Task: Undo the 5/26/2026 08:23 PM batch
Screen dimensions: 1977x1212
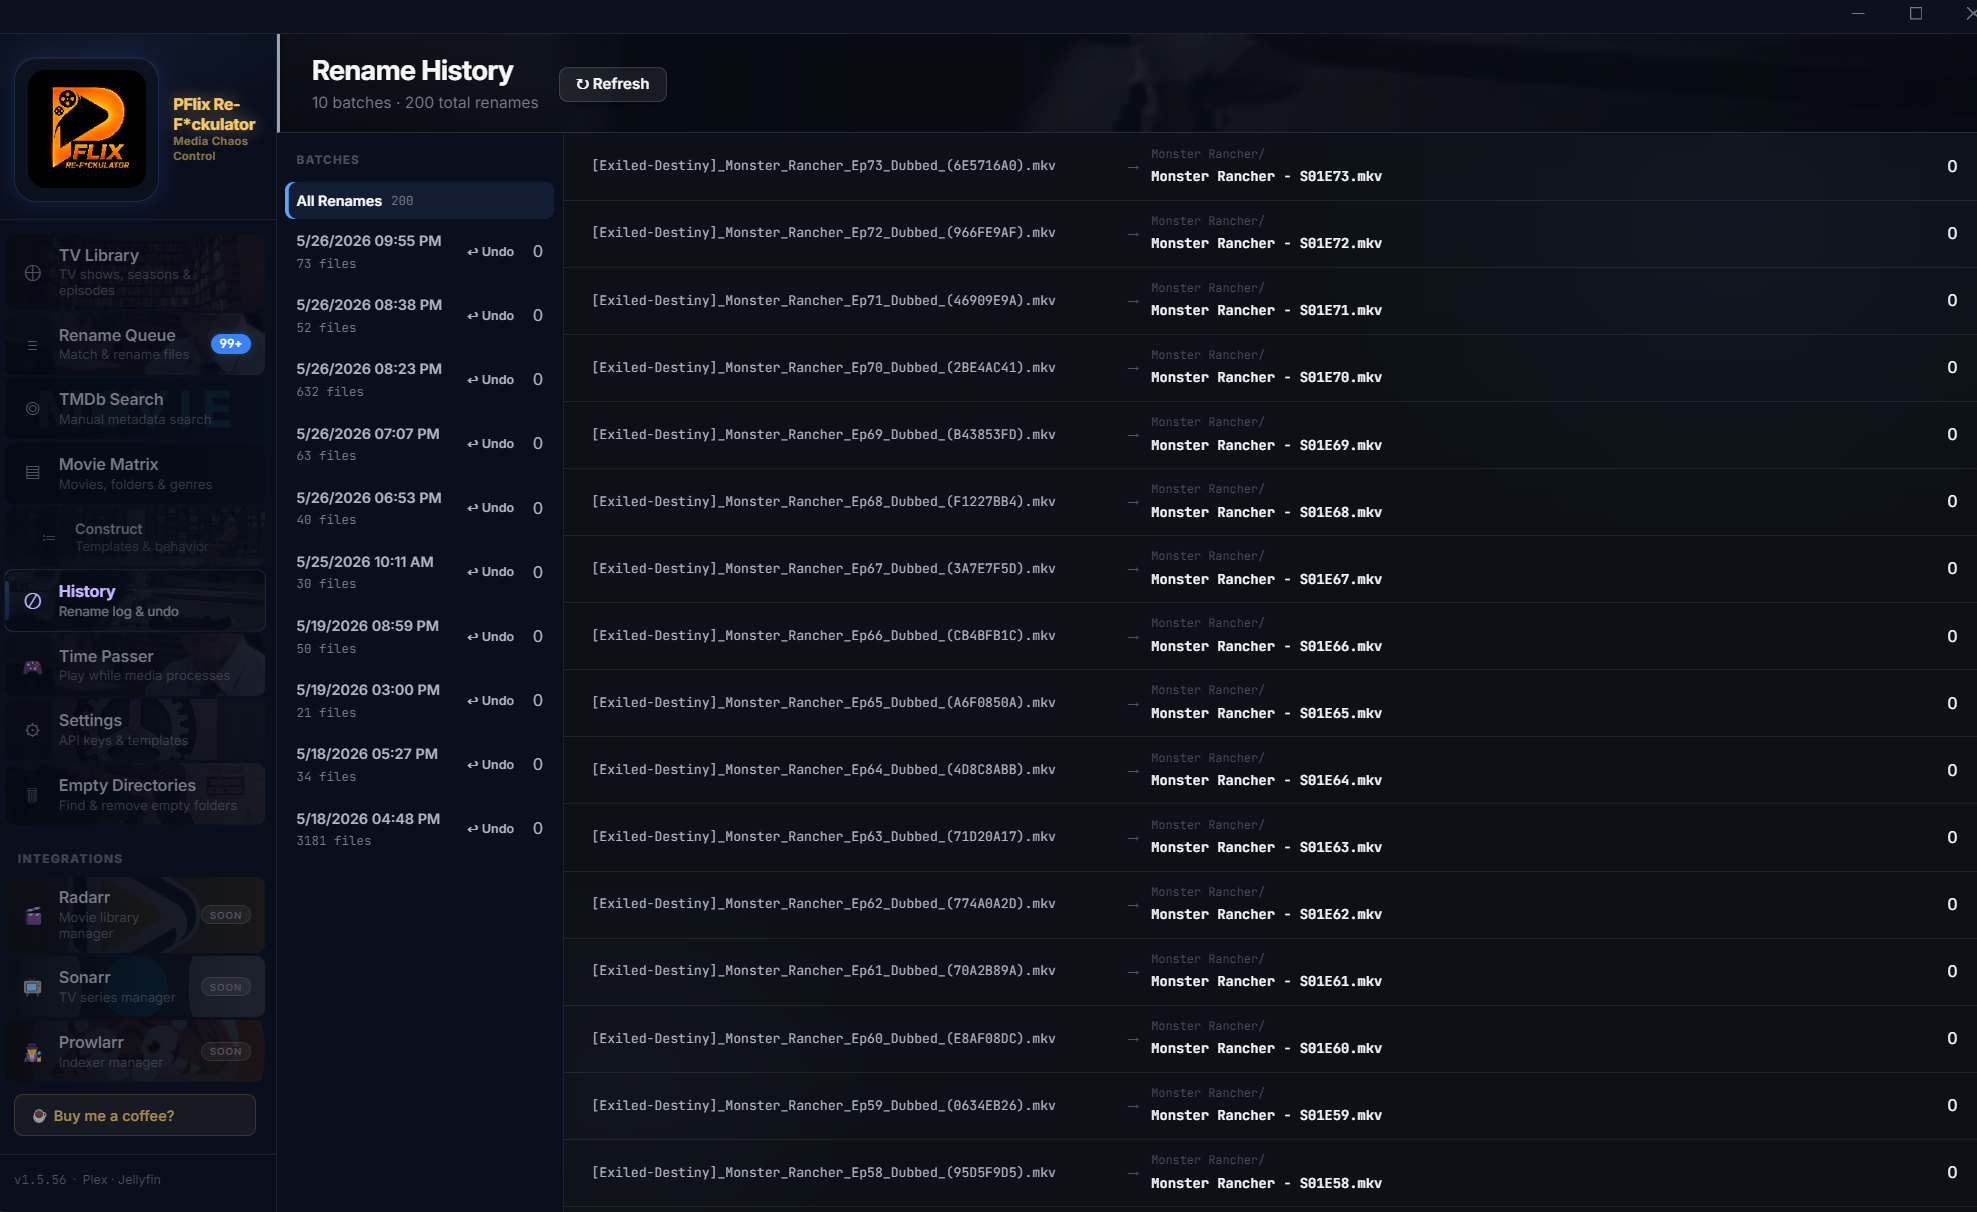Action: [491, 380]
